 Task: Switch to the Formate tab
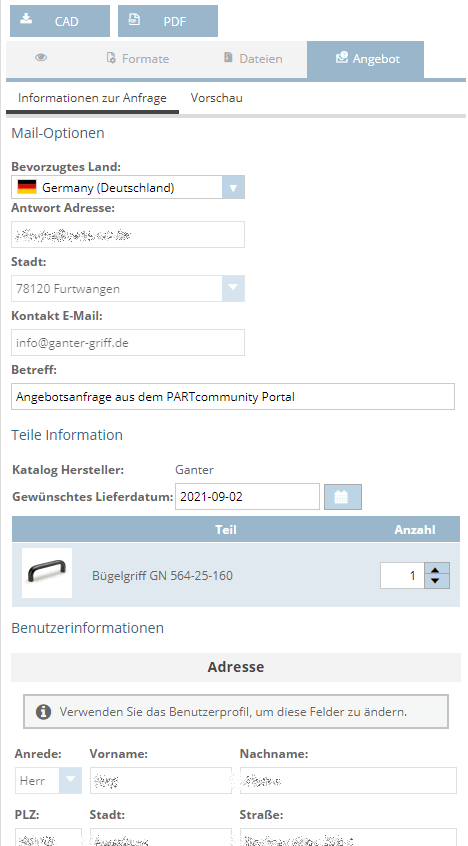point(138,58)
